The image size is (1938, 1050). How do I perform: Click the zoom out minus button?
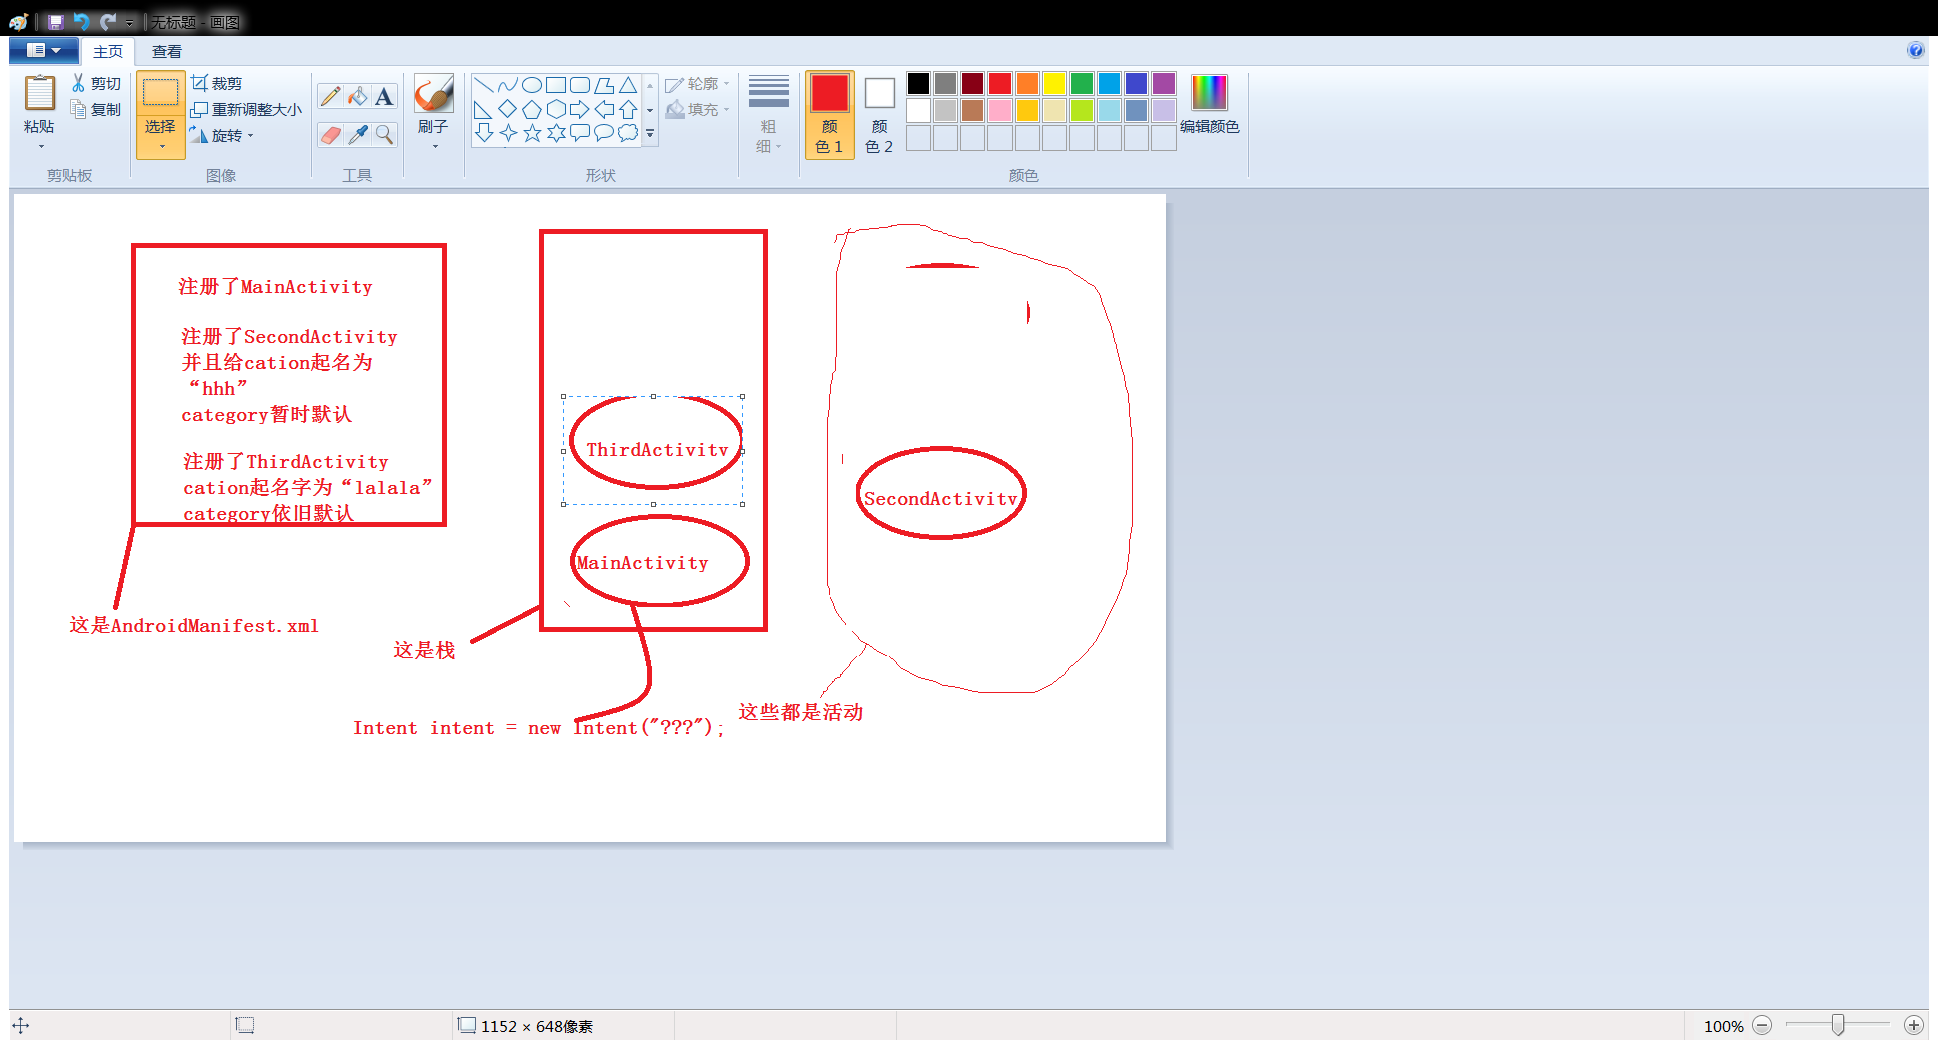[x=1762, y=1025]
